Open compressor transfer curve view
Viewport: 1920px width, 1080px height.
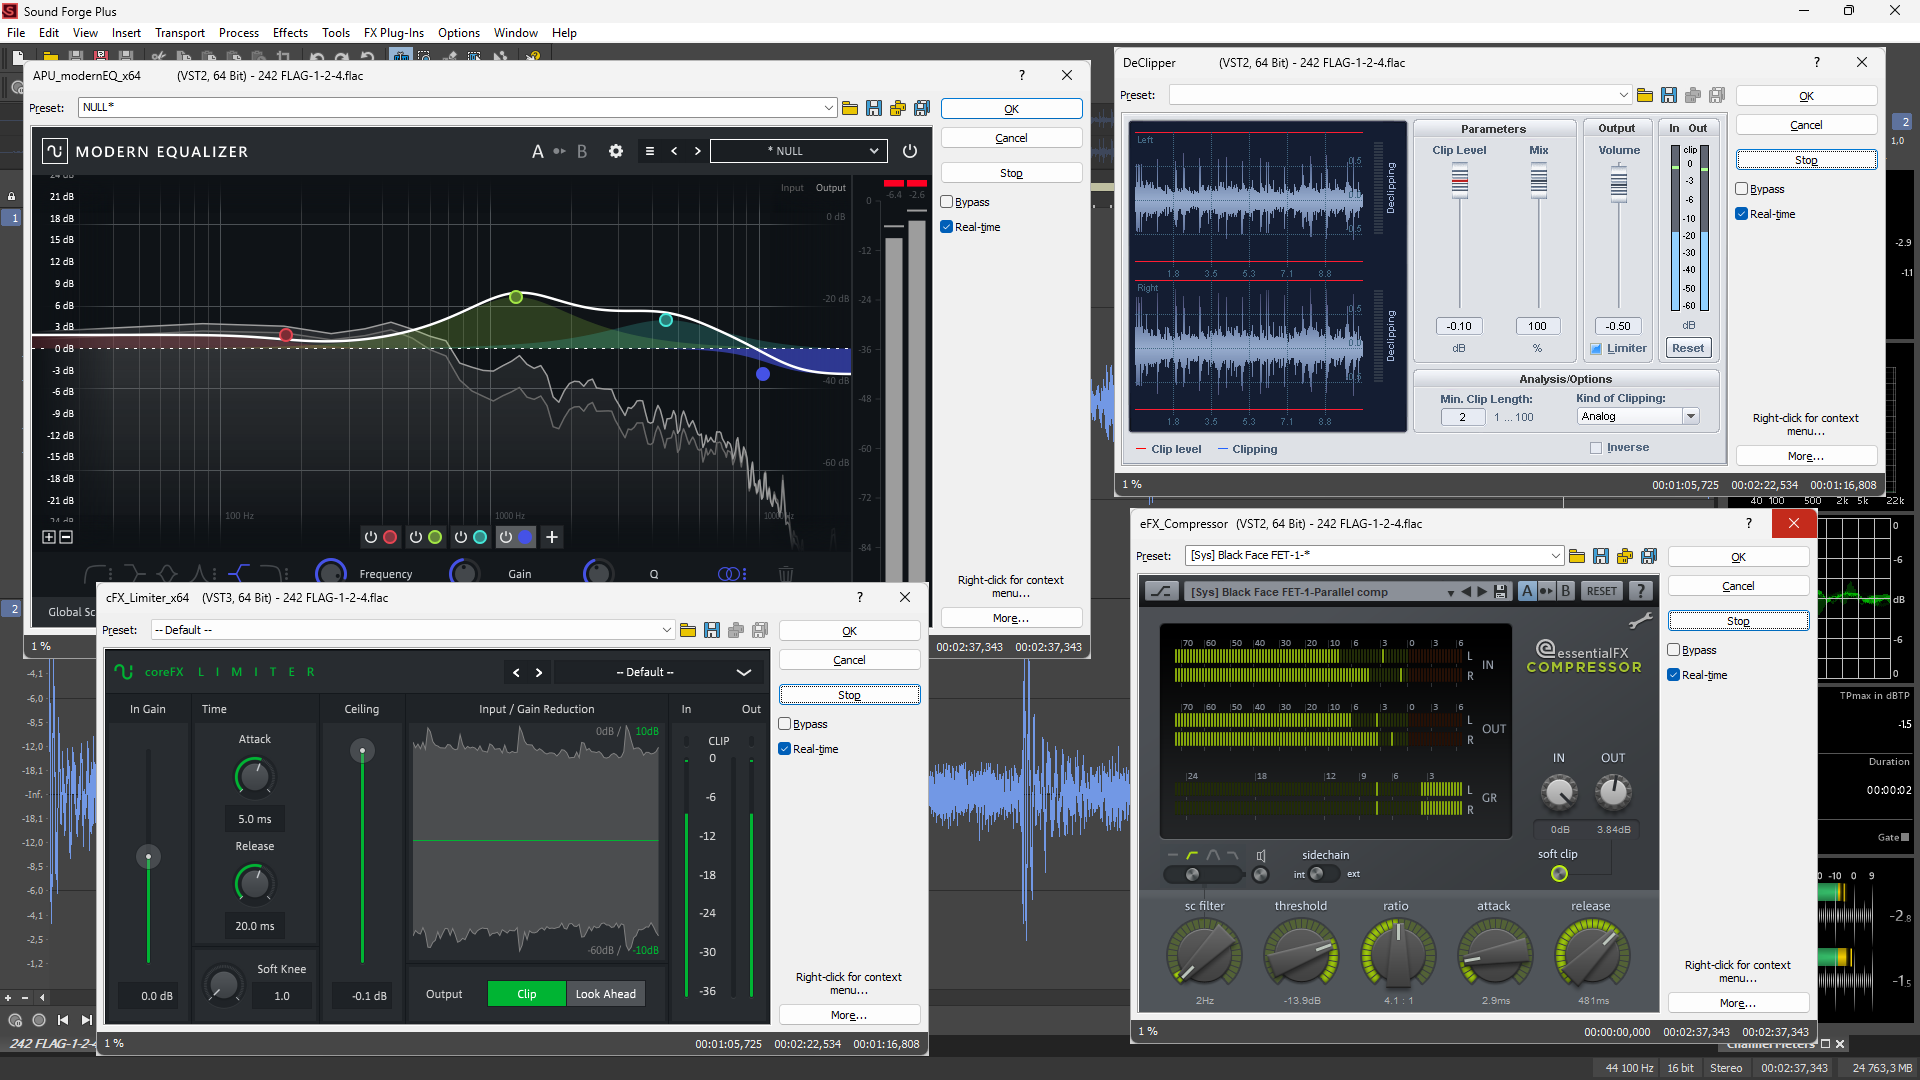1161,591
